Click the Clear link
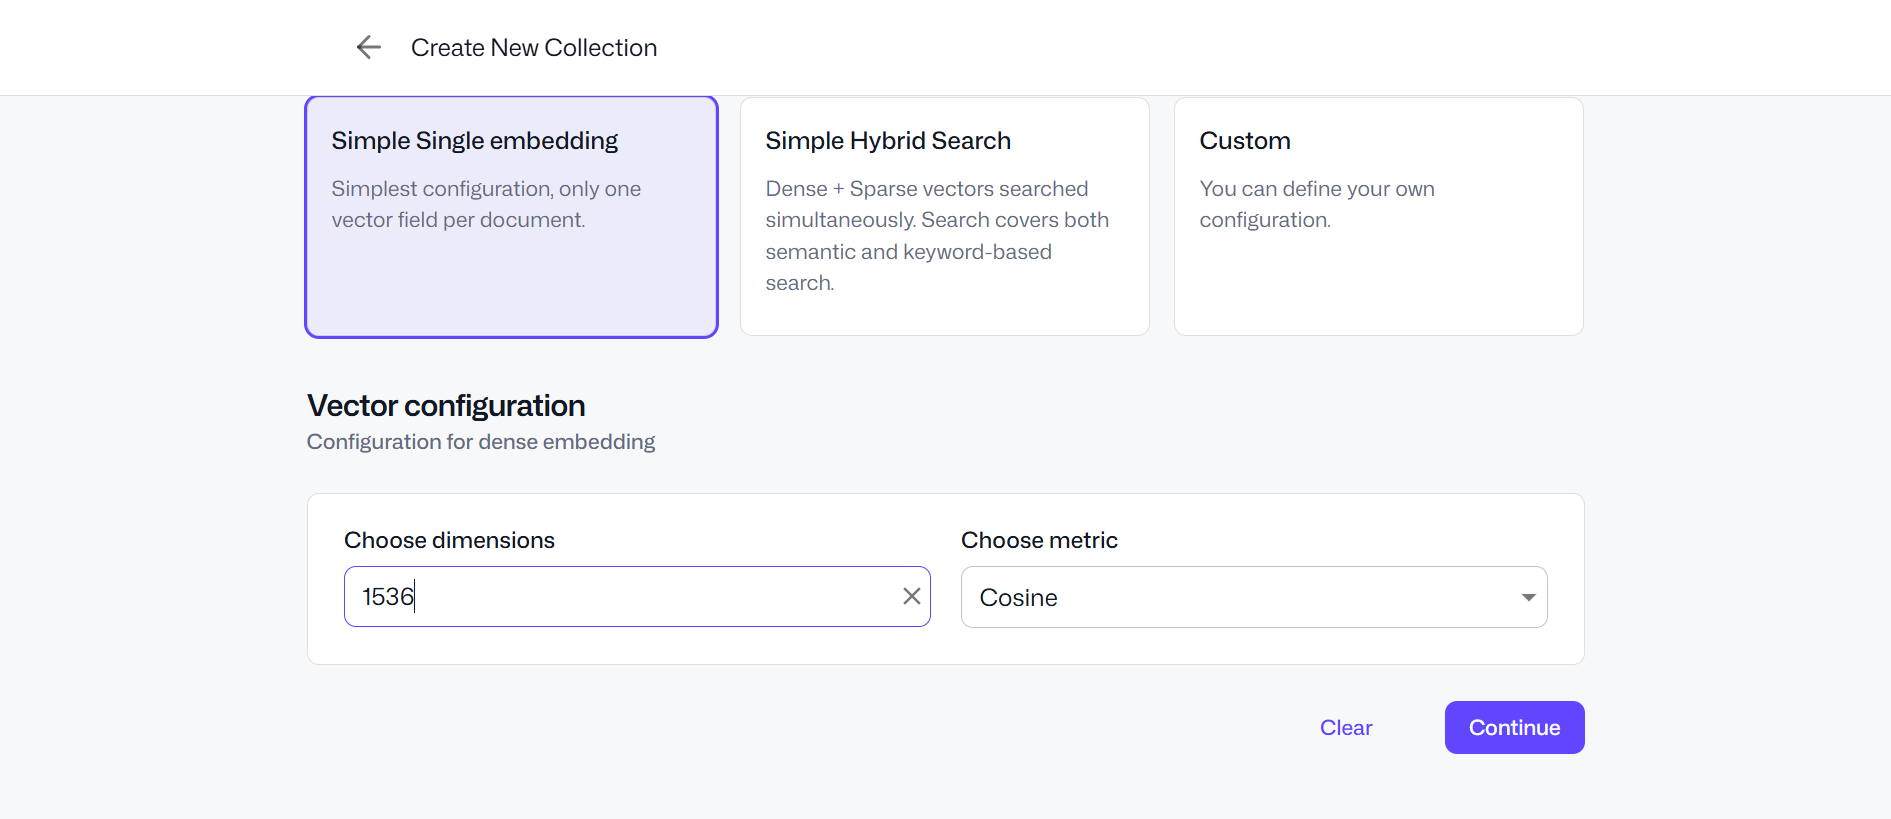 (x=1345, y=728)
